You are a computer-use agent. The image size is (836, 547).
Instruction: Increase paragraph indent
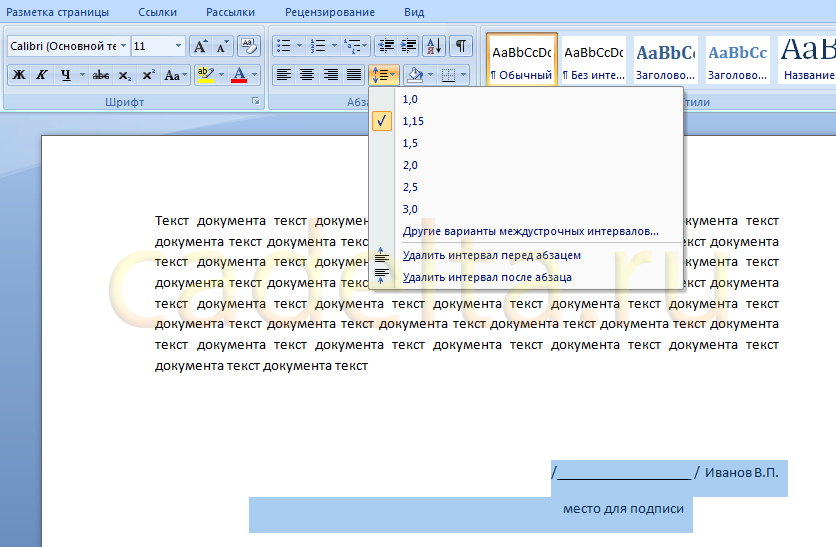[408, 46]
